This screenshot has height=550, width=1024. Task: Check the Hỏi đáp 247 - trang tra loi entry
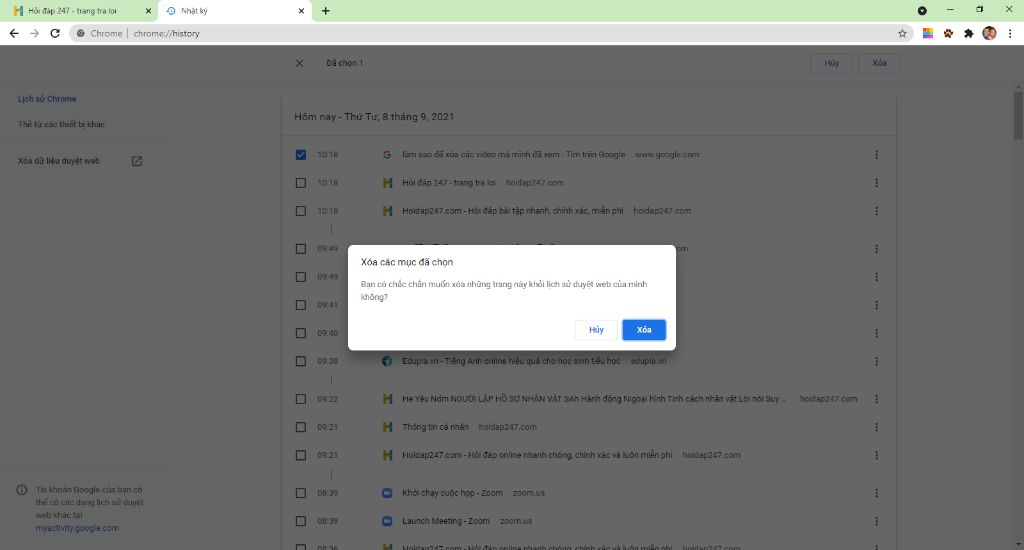tap(300, 183)
